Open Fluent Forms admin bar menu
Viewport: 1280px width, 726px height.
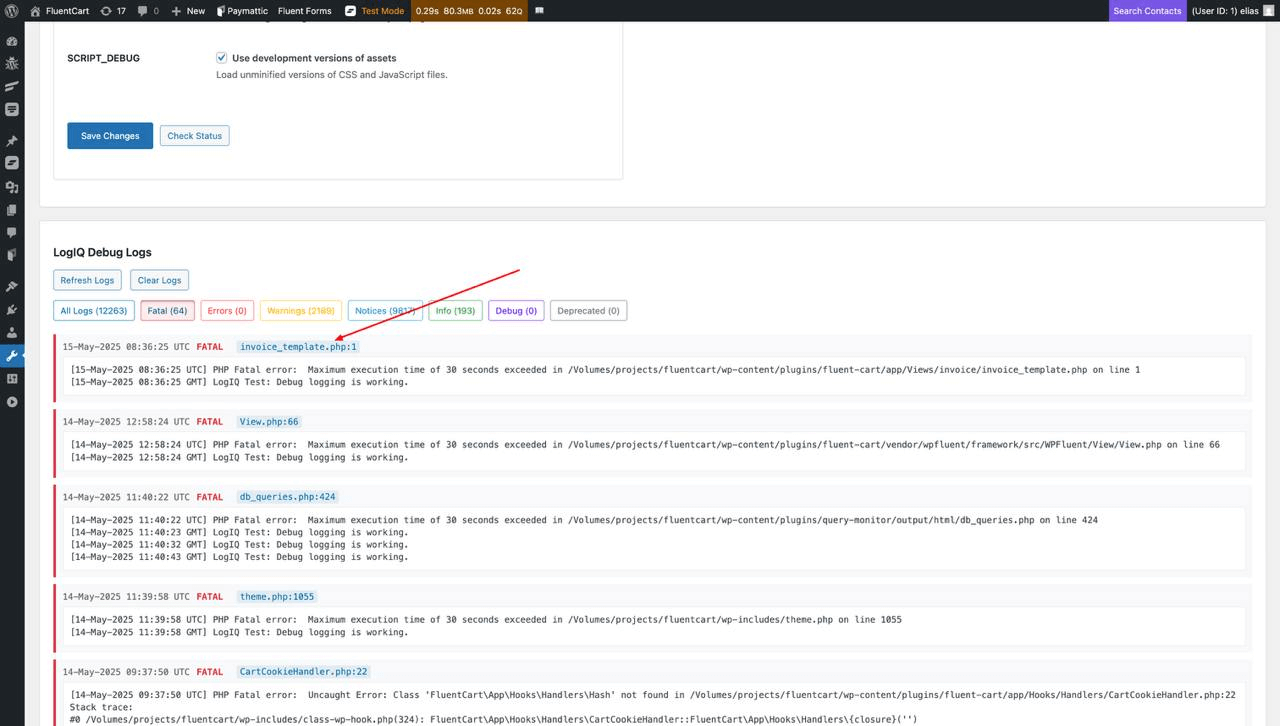point(304,11)
